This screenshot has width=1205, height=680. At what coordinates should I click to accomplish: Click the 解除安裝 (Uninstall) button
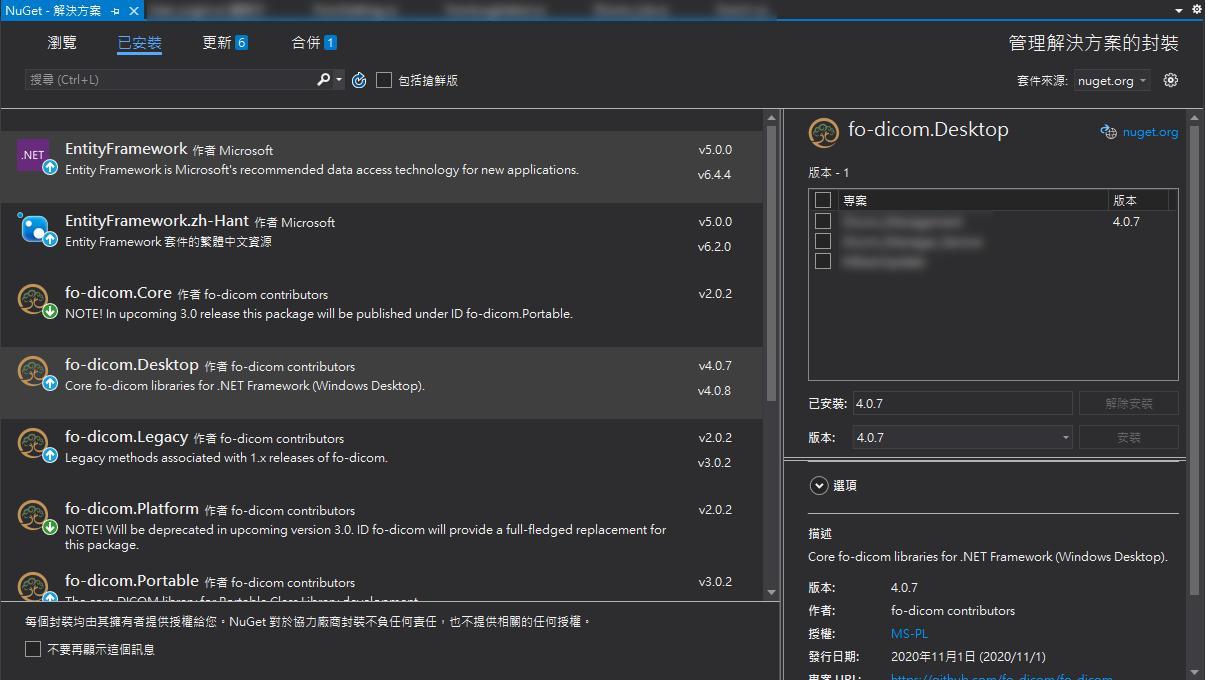[x=1128, y=403]
